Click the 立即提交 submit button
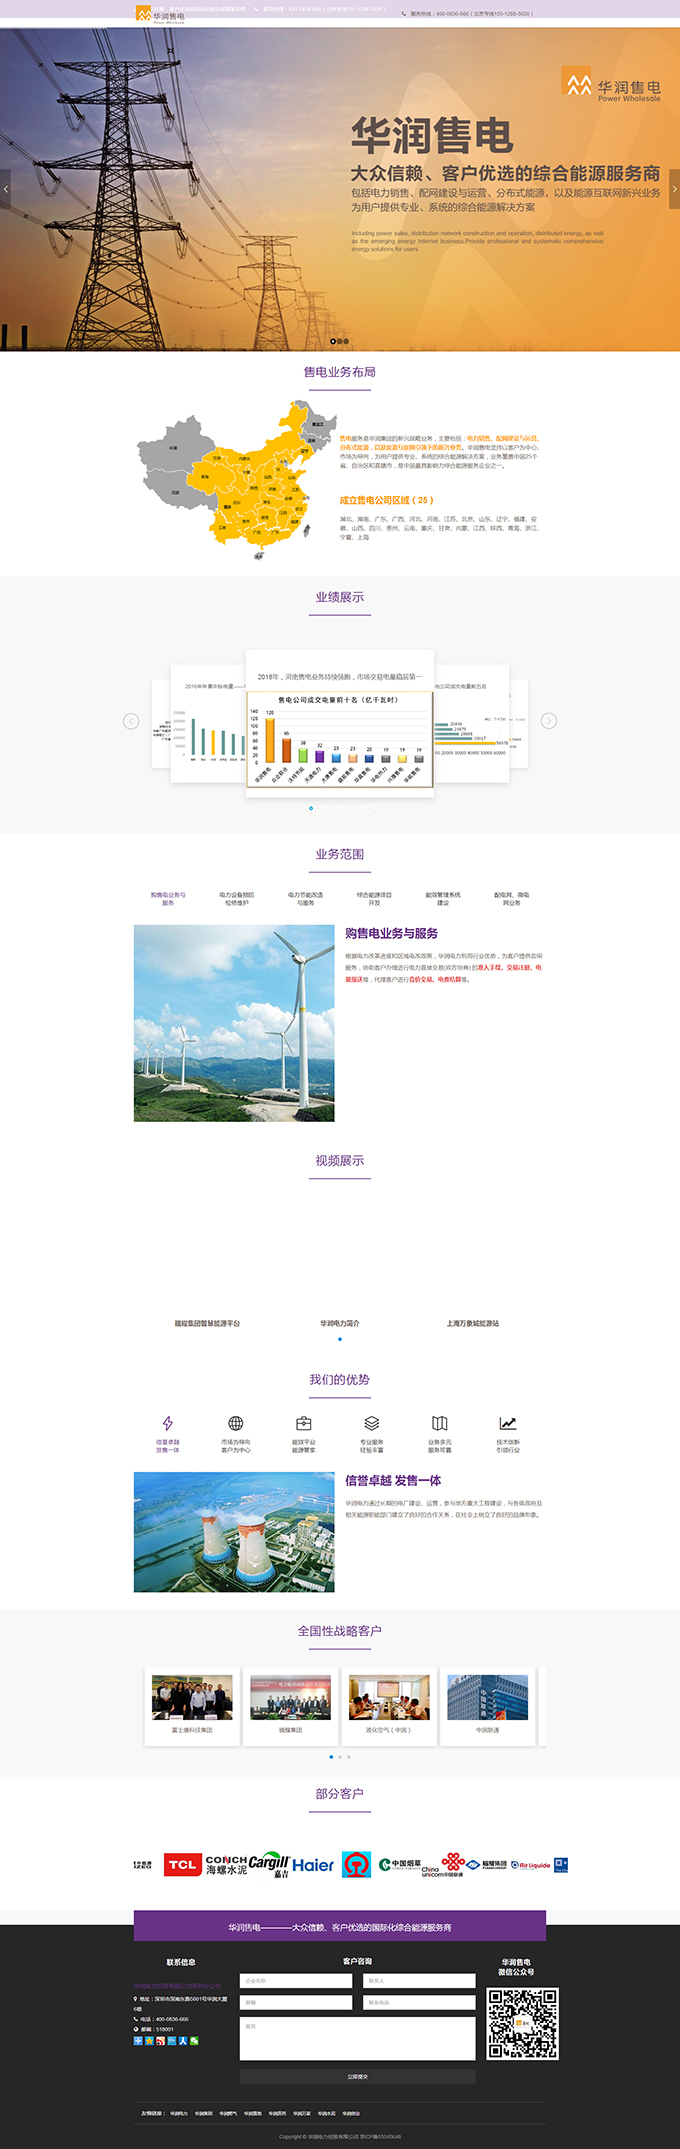Image resolution: width=680 pixels, height=2149 pixels. coord(357,2077)
